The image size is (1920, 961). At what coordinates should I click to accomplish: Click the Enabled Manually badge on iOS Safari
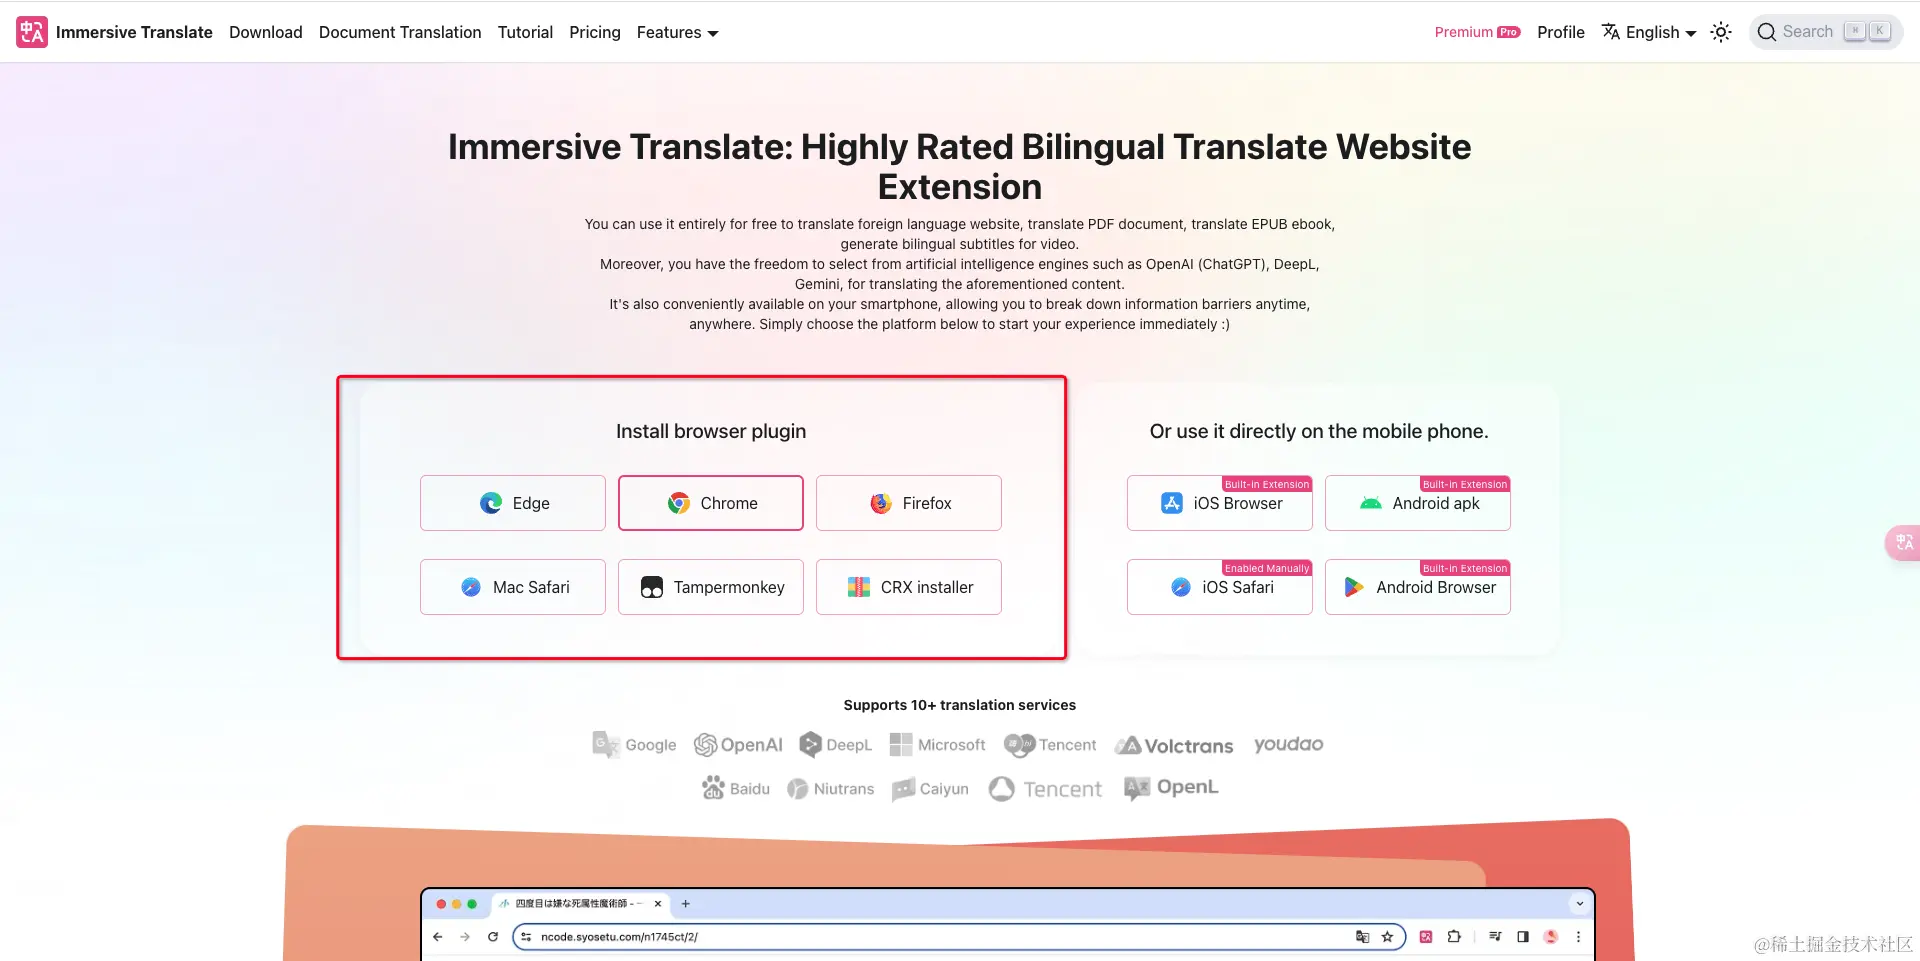(x=1267, y=568)
